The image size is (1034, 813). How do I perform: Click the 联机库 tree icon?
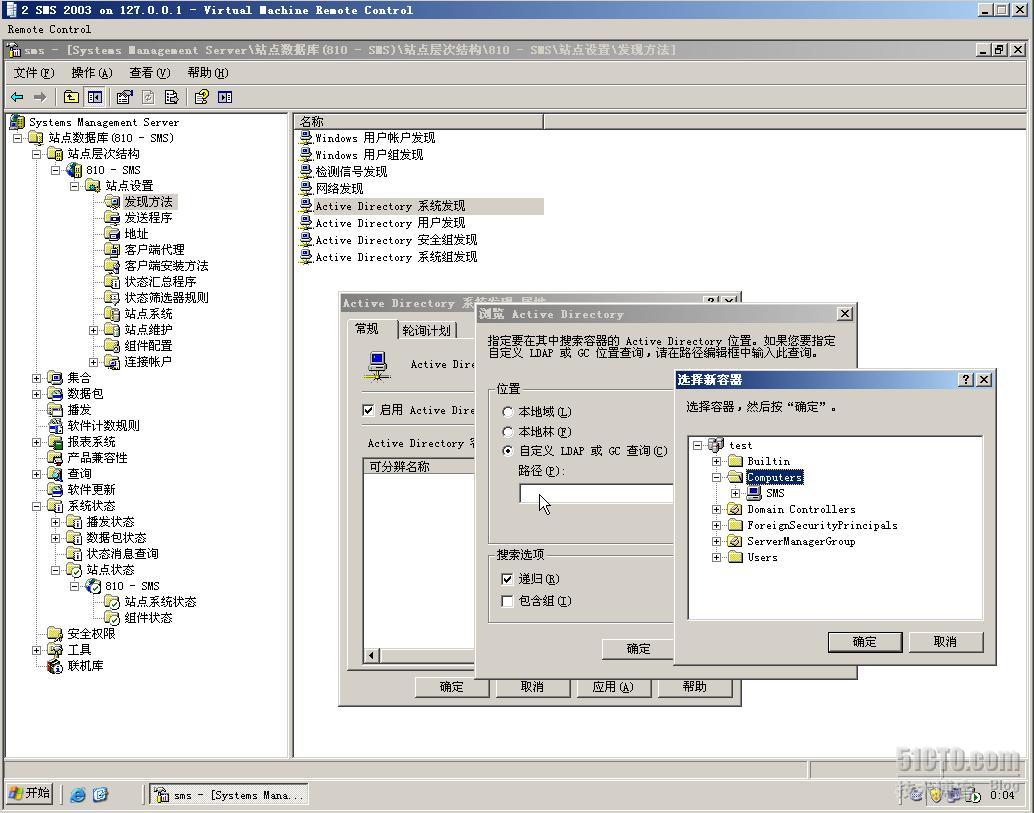[55, 666]
